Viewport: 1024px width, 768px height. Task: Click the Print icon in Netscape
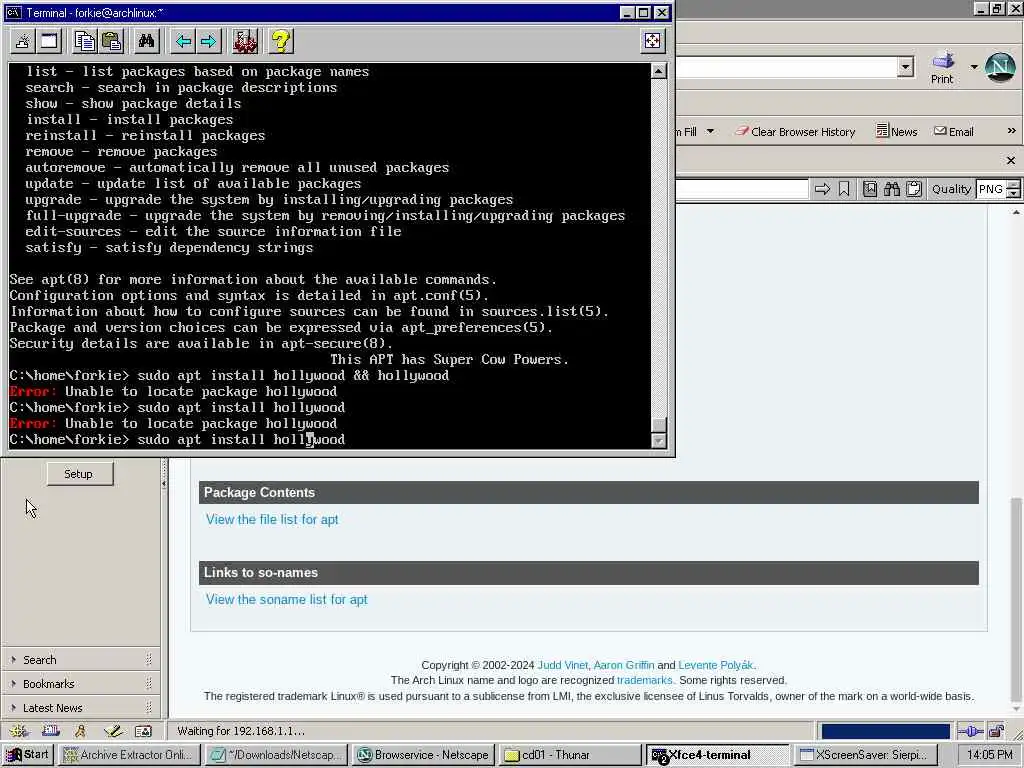point(942,67)
